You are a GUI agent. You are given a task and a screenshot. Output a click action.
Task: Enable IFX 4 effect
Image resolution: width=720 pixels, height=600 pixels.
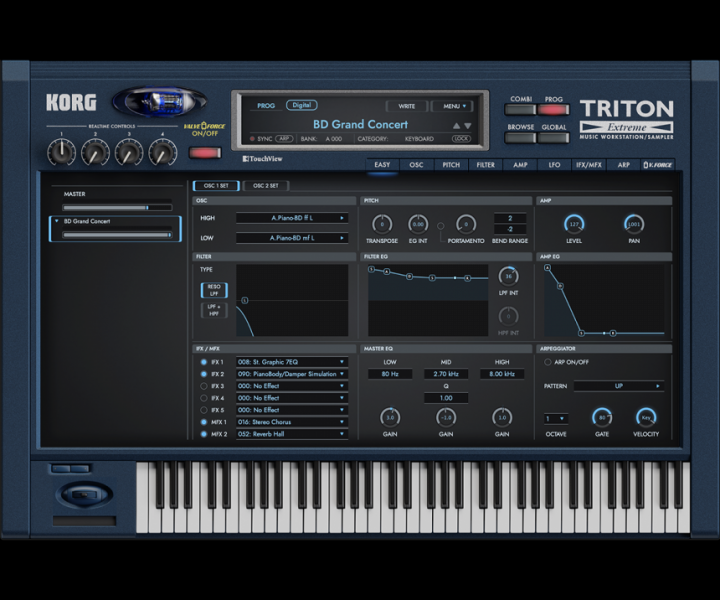coord(204,398)
